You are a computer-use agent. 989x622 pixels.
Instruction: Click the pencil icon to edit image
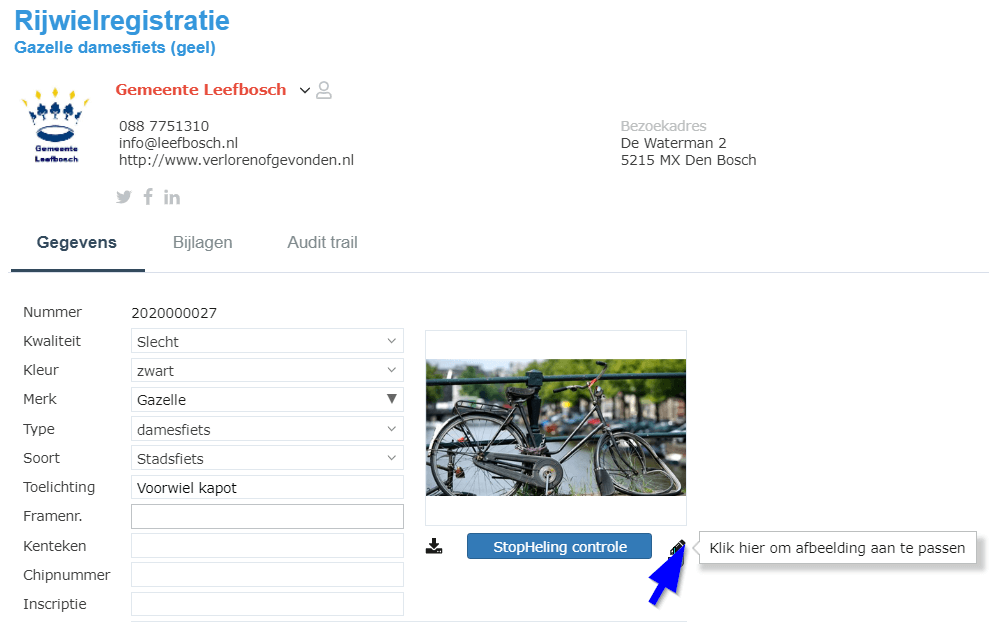(x=677, y=548)
